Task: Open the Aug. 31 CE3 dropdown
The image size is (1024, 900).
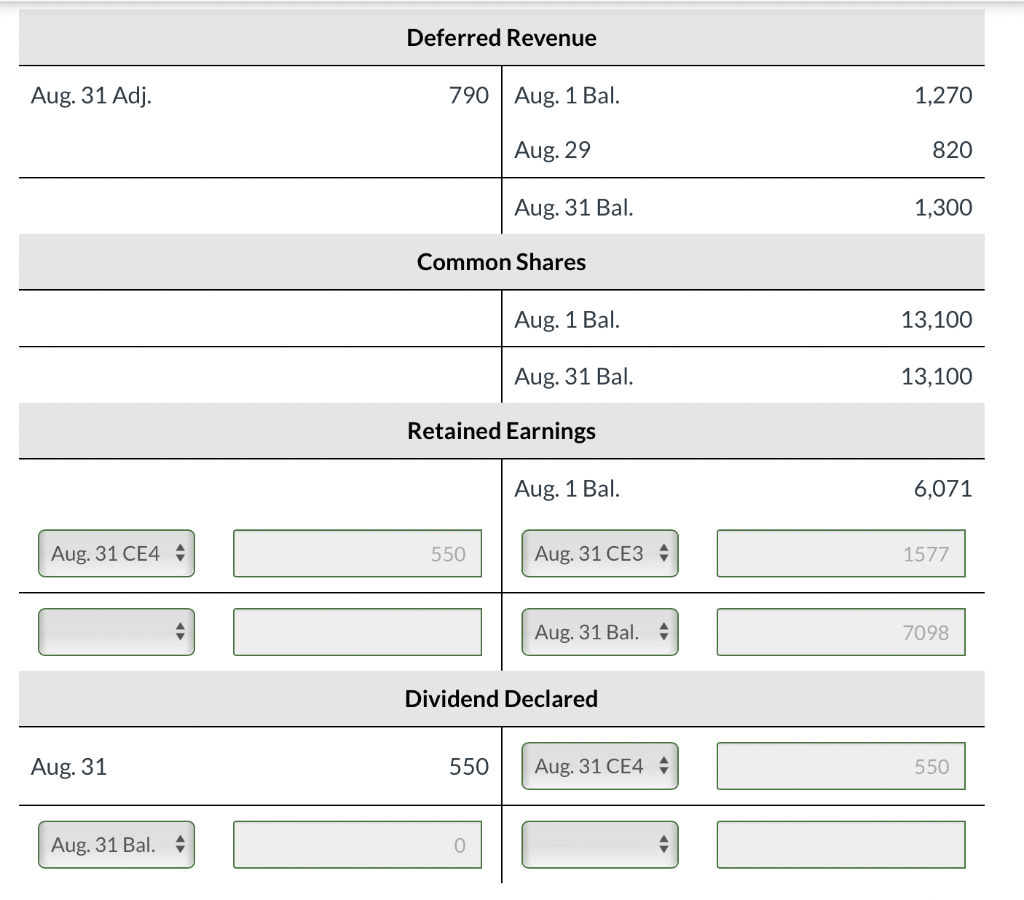Action: 599,552
